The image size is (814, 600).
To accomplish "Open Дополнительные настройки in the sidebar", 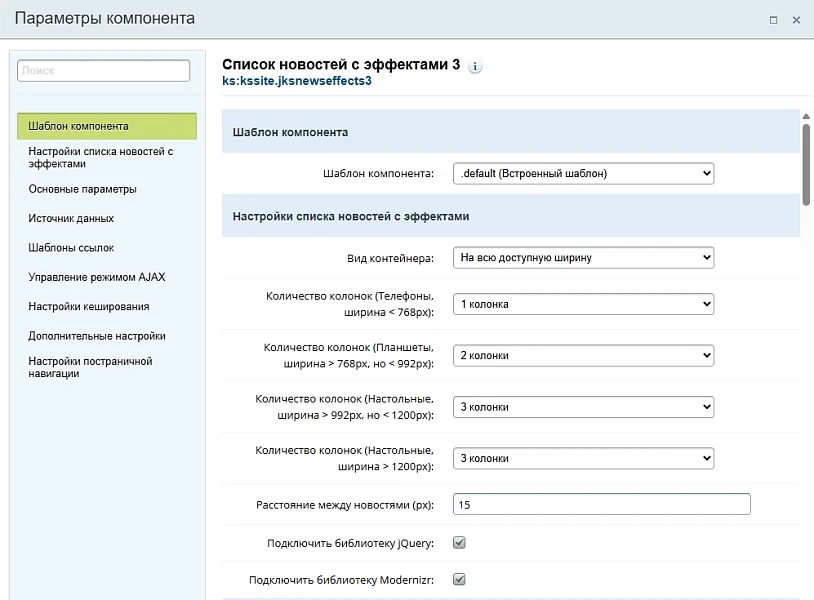I will coord(97,336).
